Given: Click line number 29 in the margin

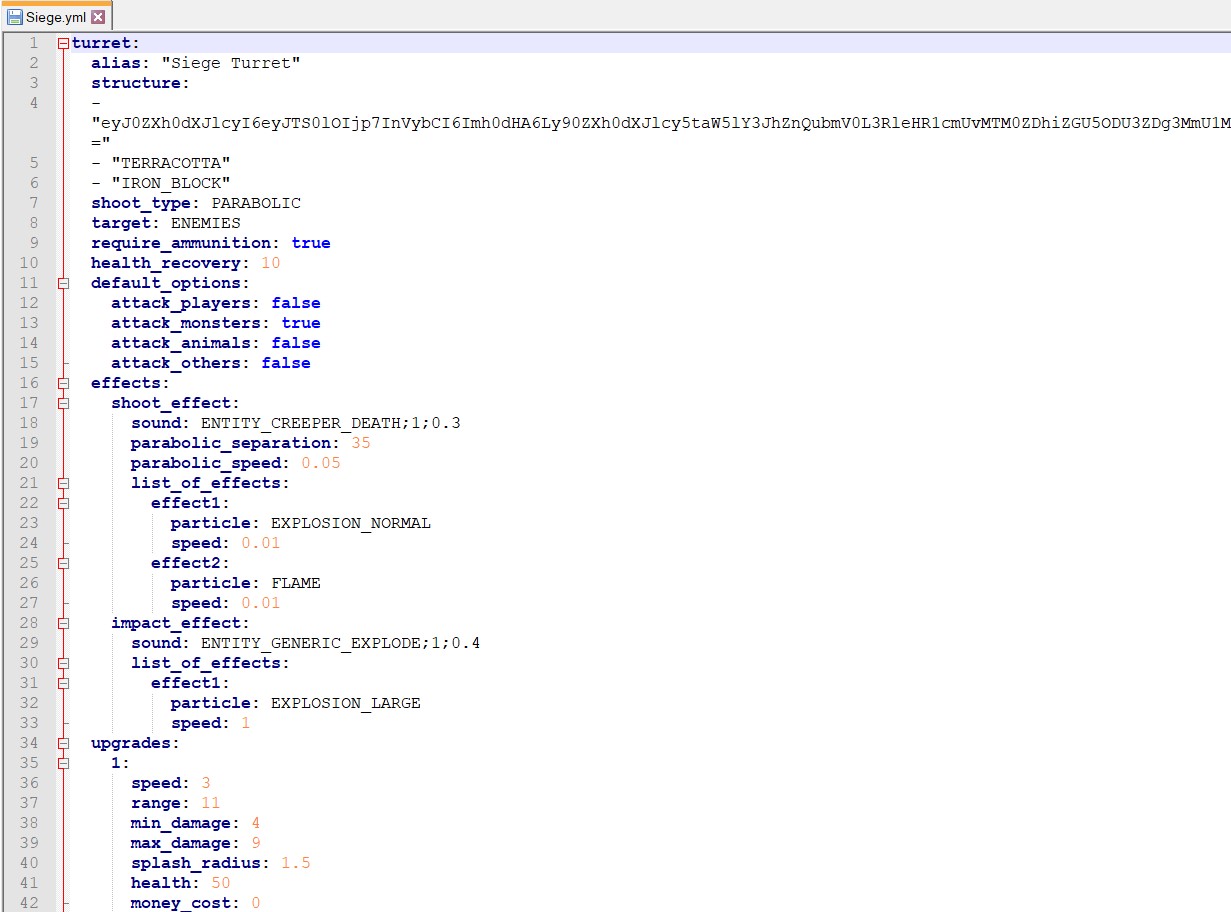Looking at the screenshot, I should click(x=29, y=643).
